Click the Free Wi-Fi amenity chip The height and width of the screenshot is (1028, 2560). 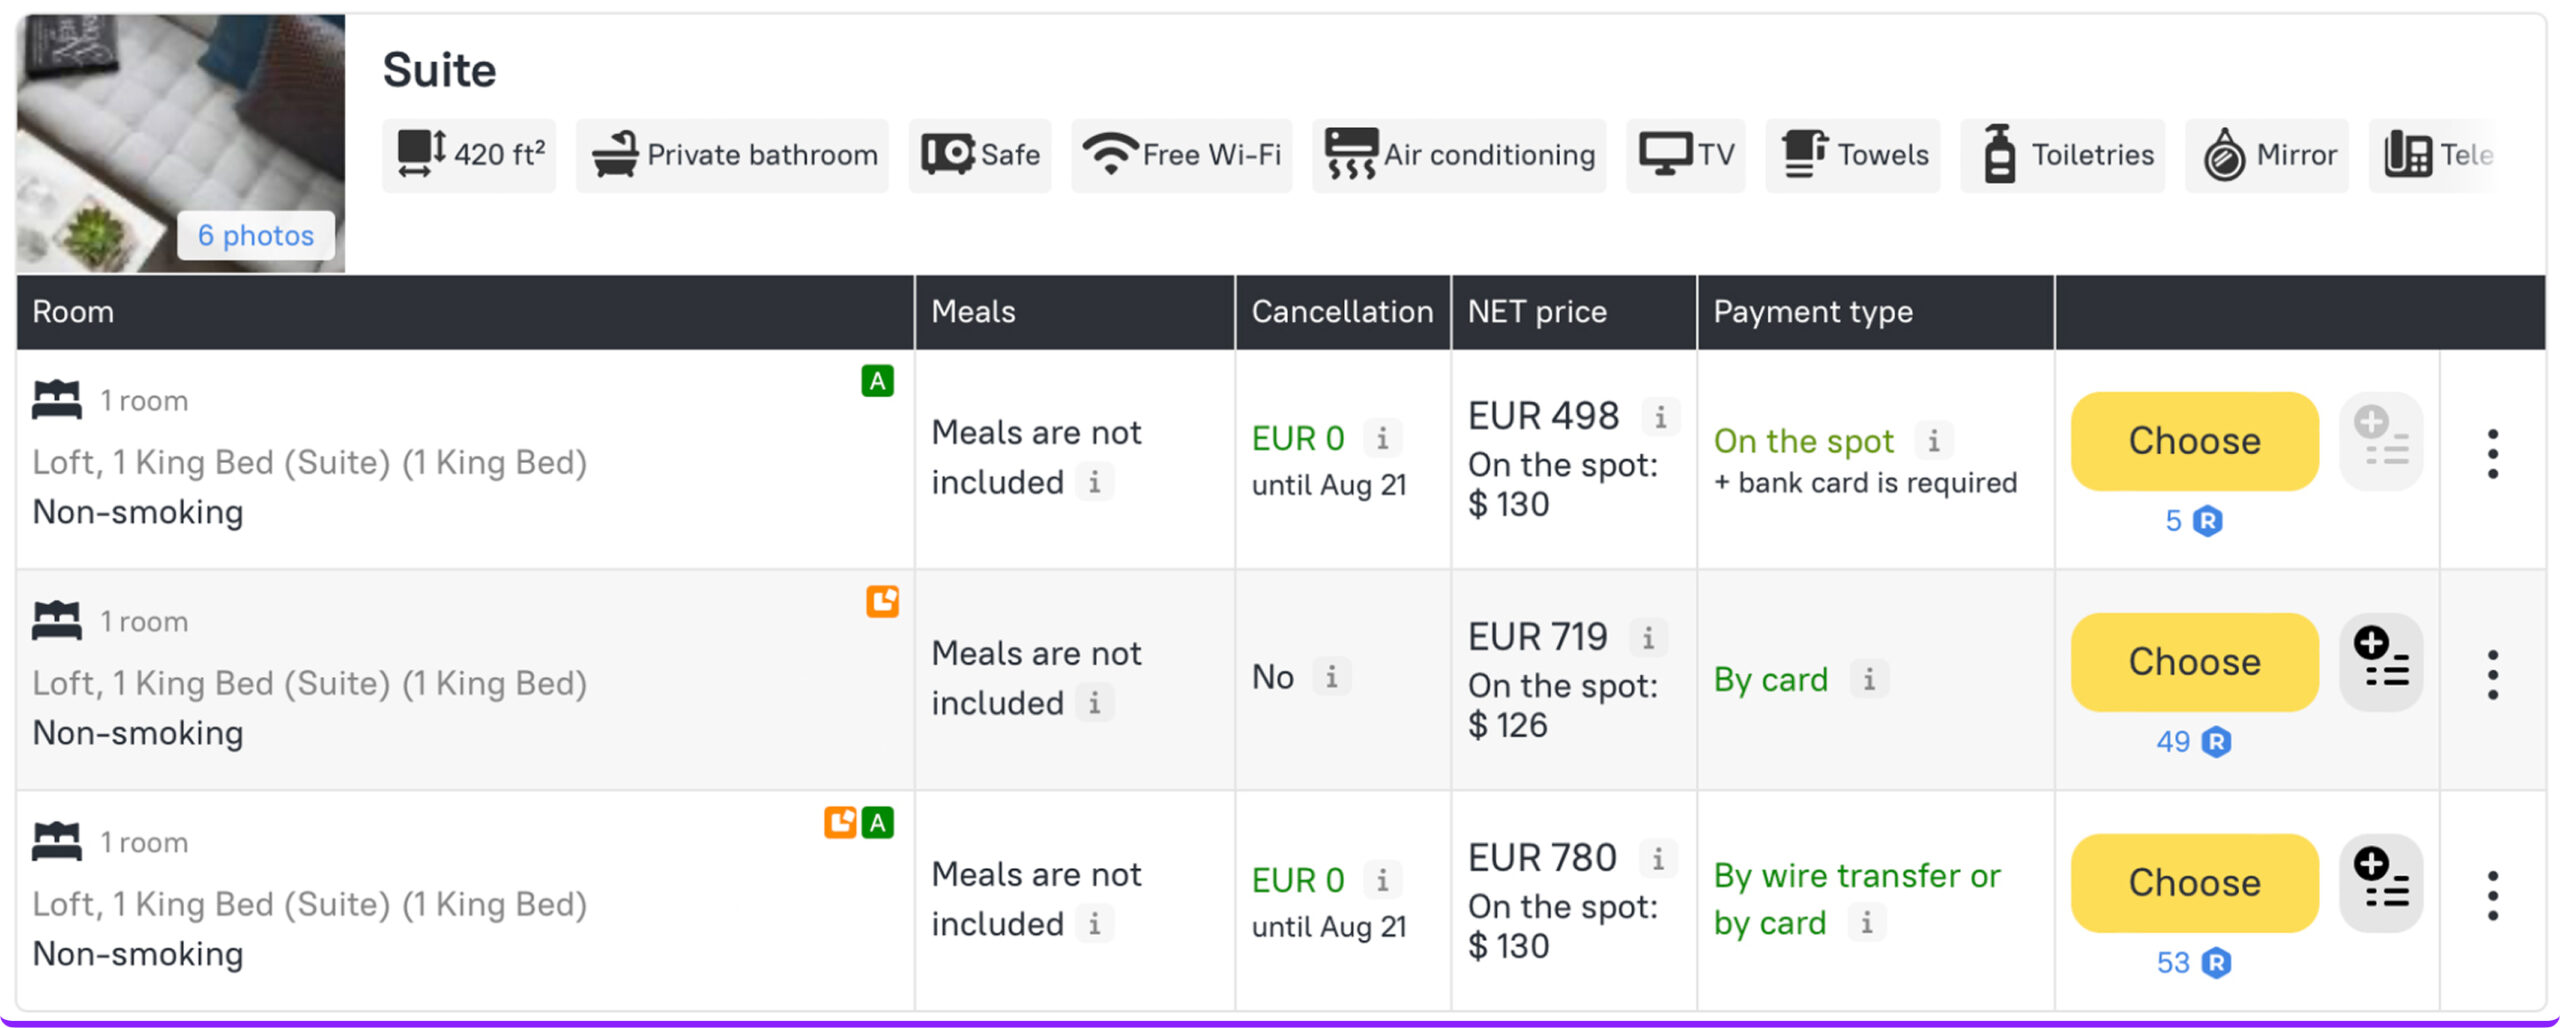pyautogui.click(x=1182, y=155)
